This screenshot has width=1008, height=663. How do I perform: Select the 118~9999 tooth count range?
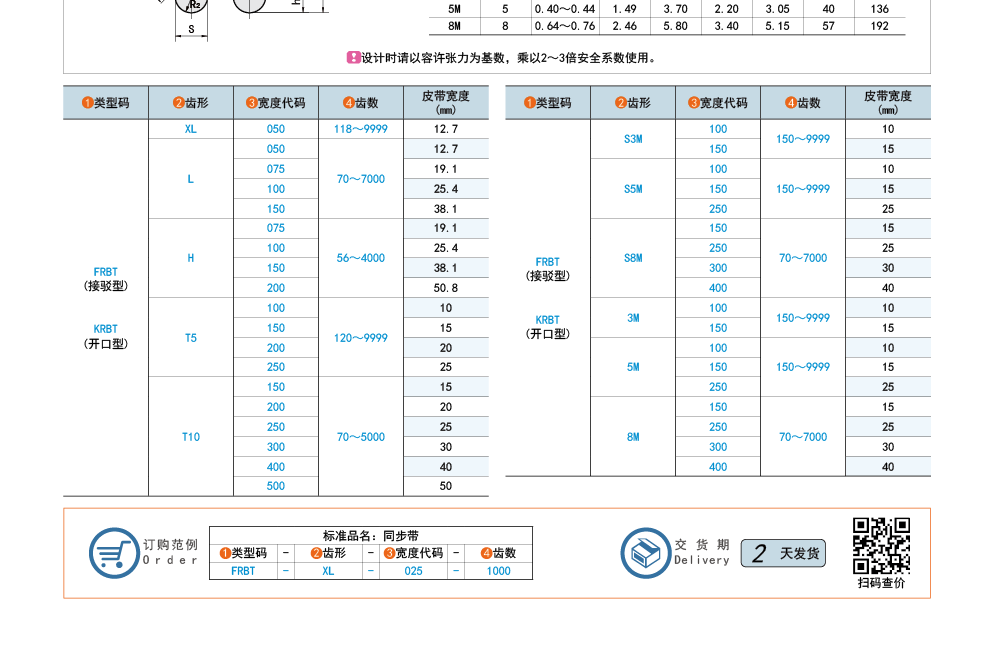(x=361, y=129)
